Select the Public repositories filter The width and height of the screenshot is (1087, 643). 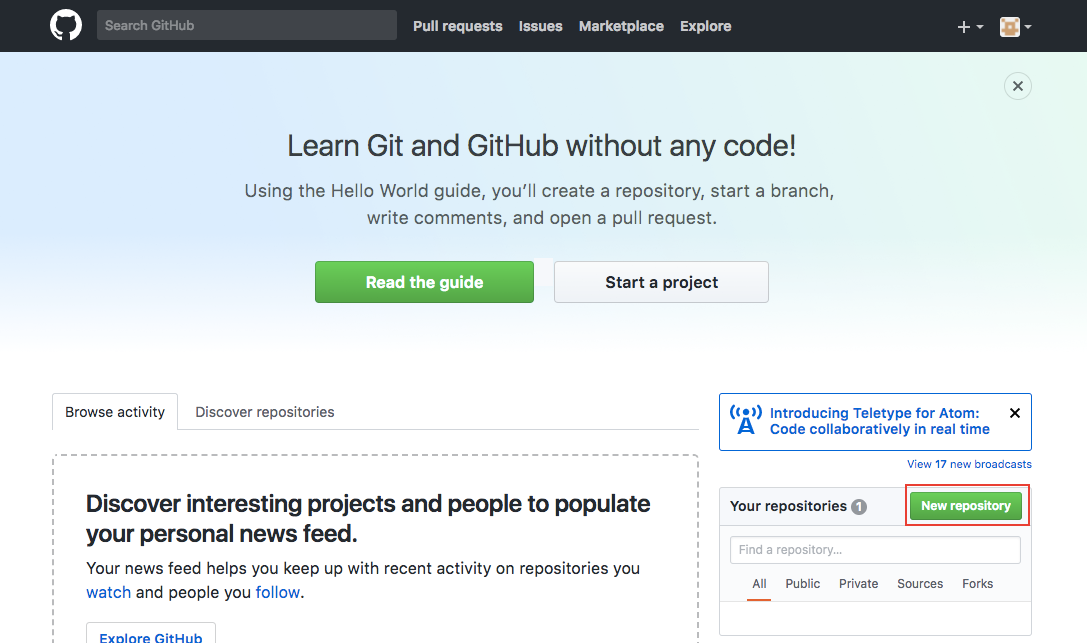pos(802,583)
